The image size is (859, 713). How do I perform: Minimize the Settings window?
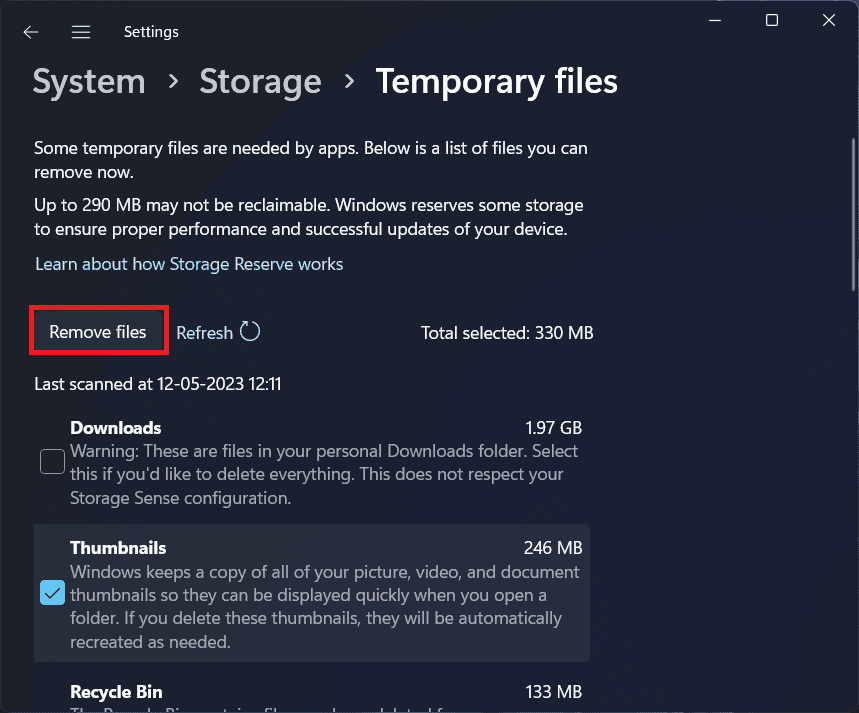pyautogui.click(x=717, y=20)
